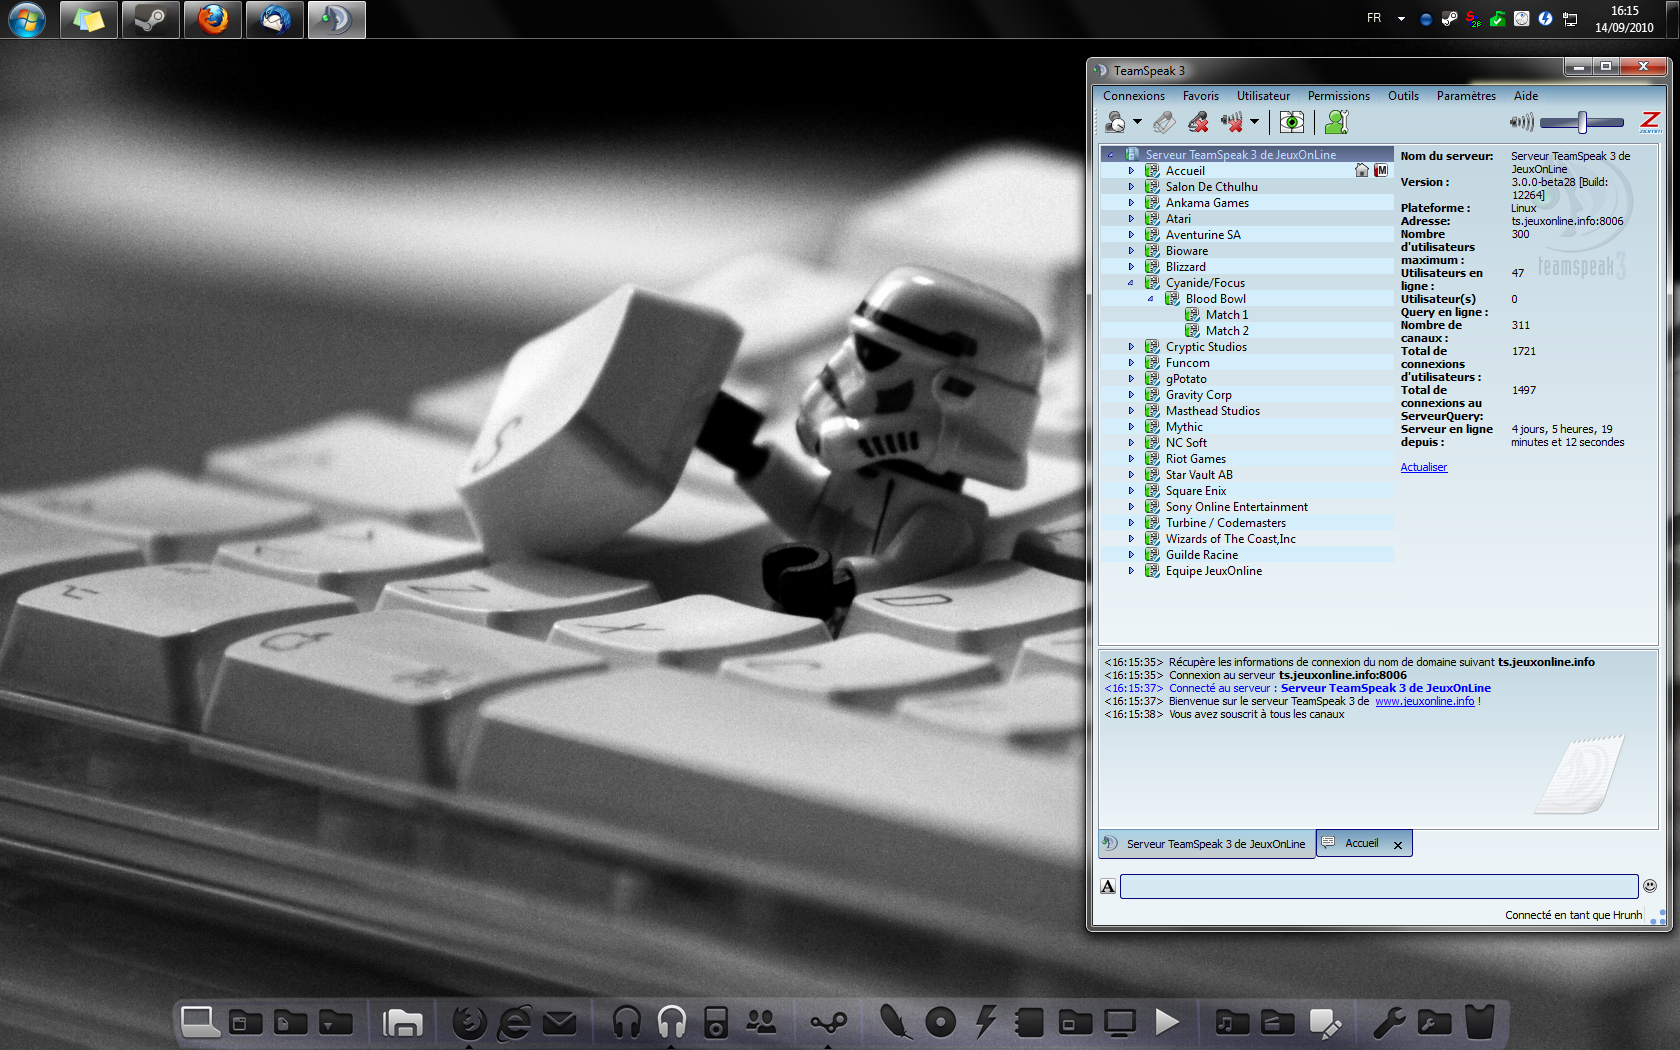Expand the Accueil channel

point(1131,171)
